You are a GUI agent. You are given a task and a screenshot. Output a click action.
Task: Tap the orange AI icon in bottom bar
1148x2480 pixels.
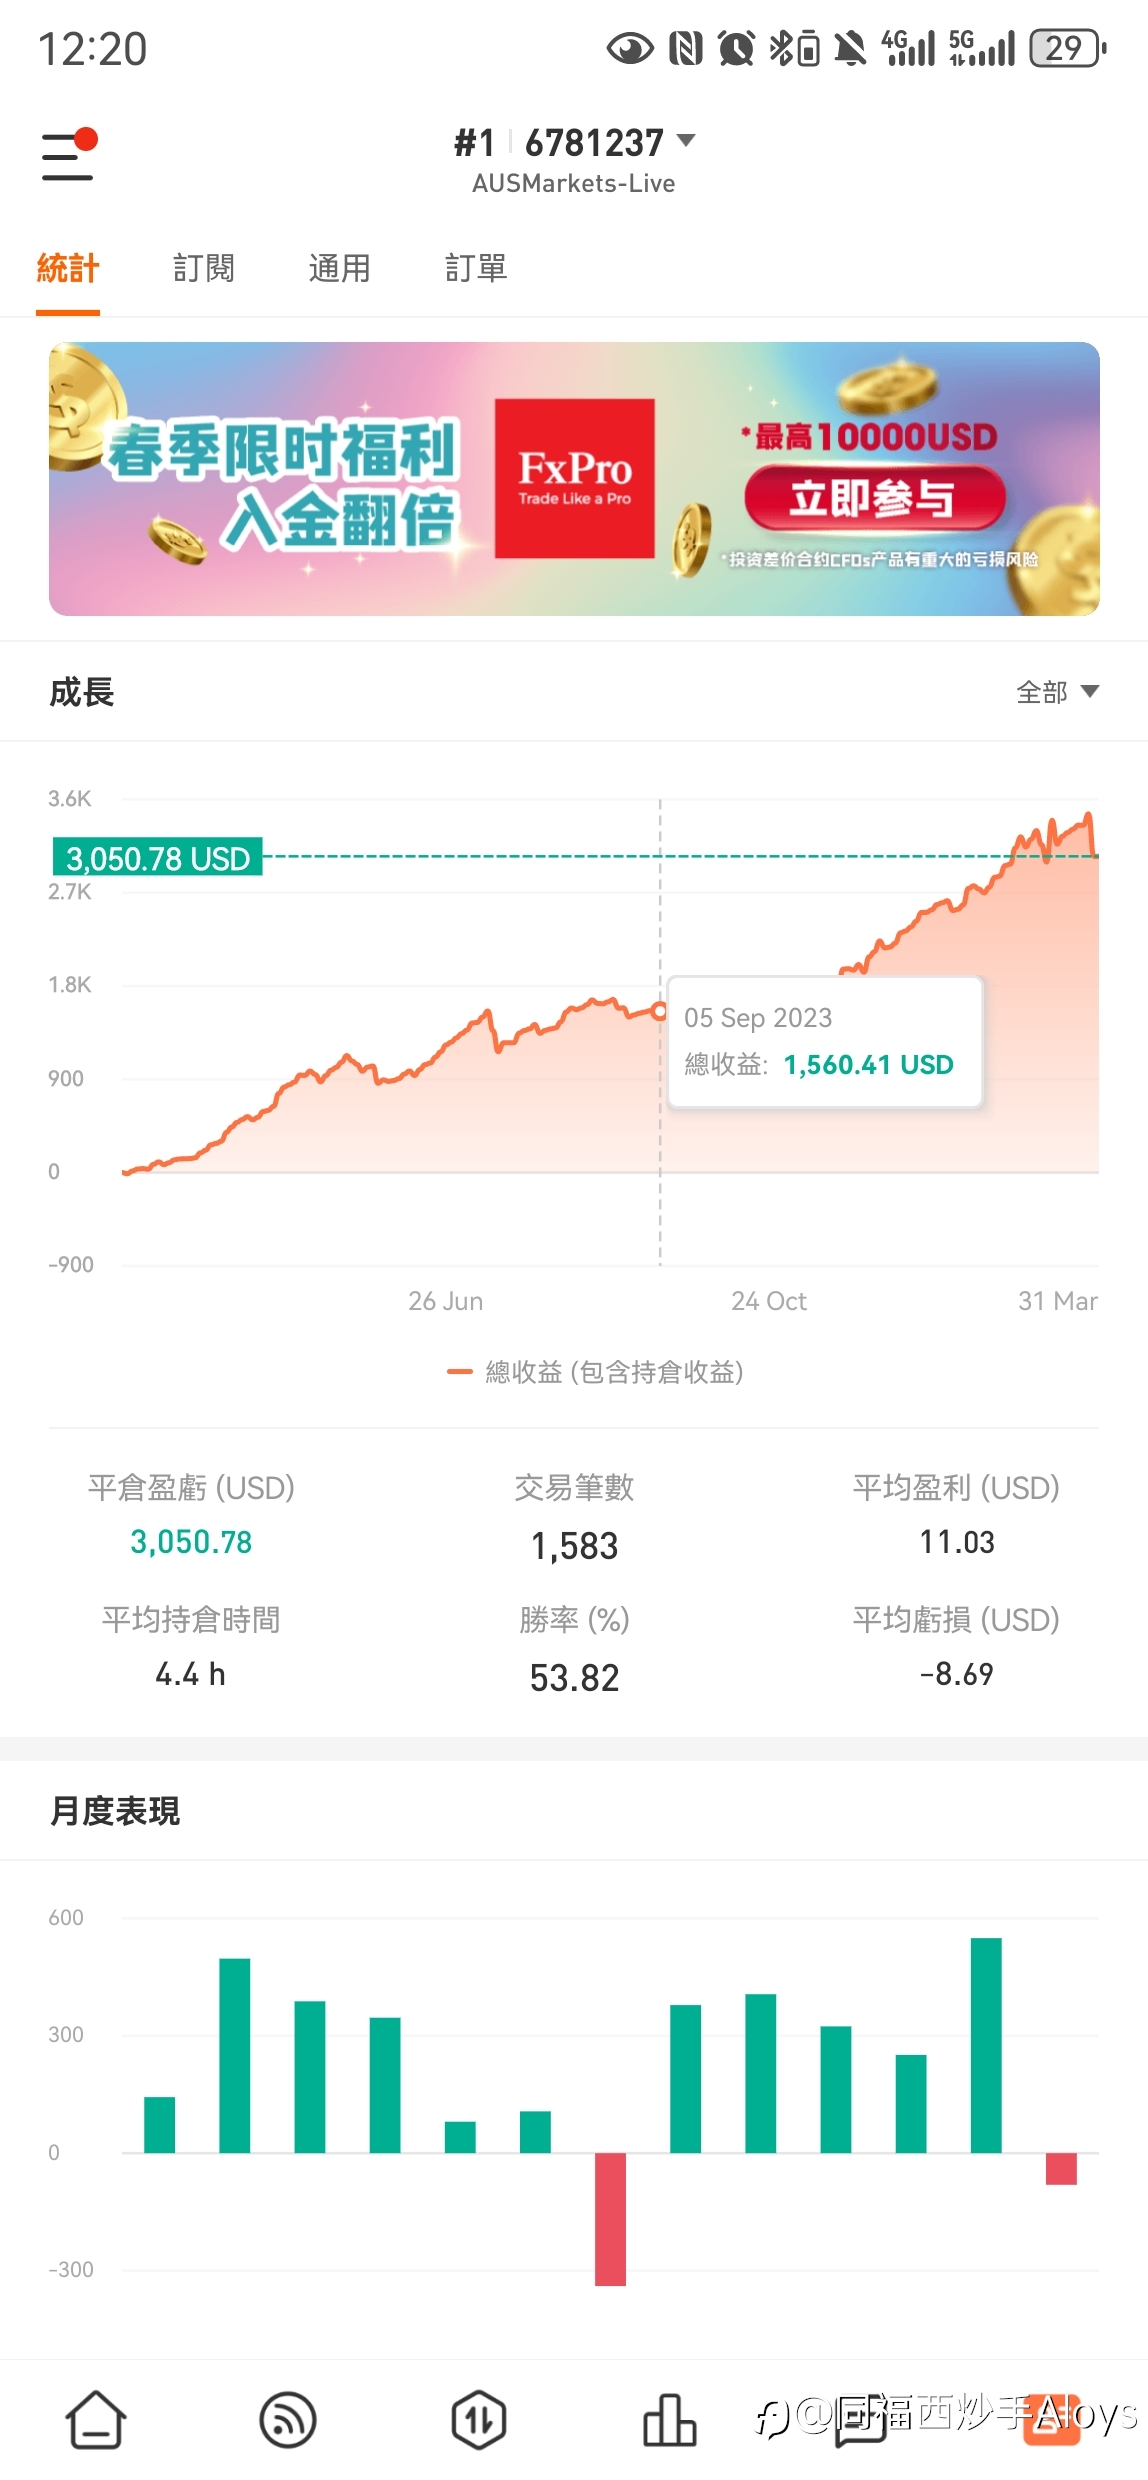1052,2420
